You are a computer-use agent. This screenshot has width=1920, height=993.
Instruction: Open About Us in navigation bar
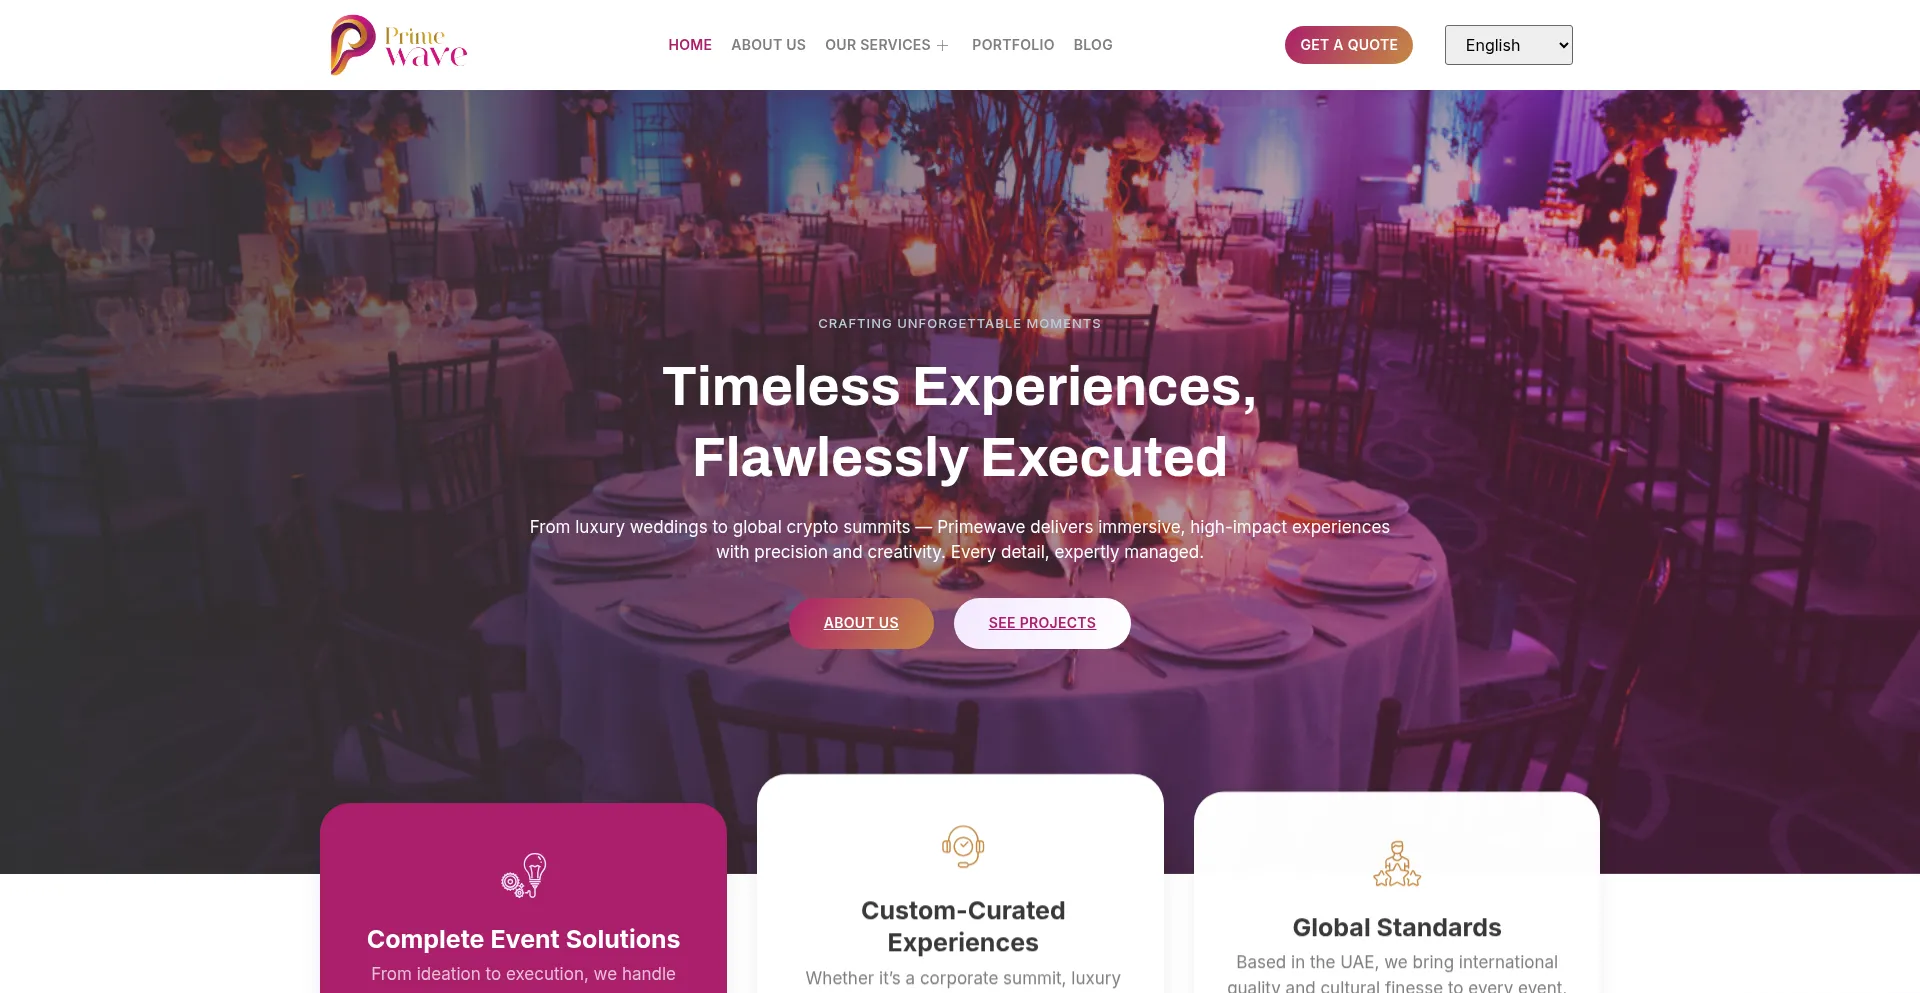(768, 45)
